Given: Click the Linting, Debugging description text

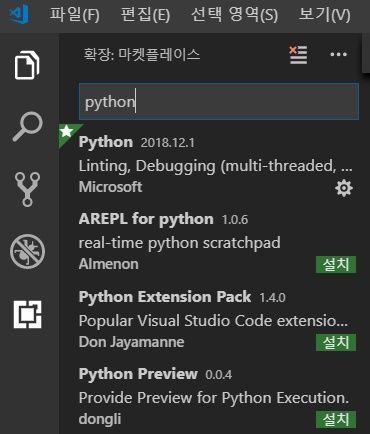Looking at the screenshot, I should [x=215, y=166].
